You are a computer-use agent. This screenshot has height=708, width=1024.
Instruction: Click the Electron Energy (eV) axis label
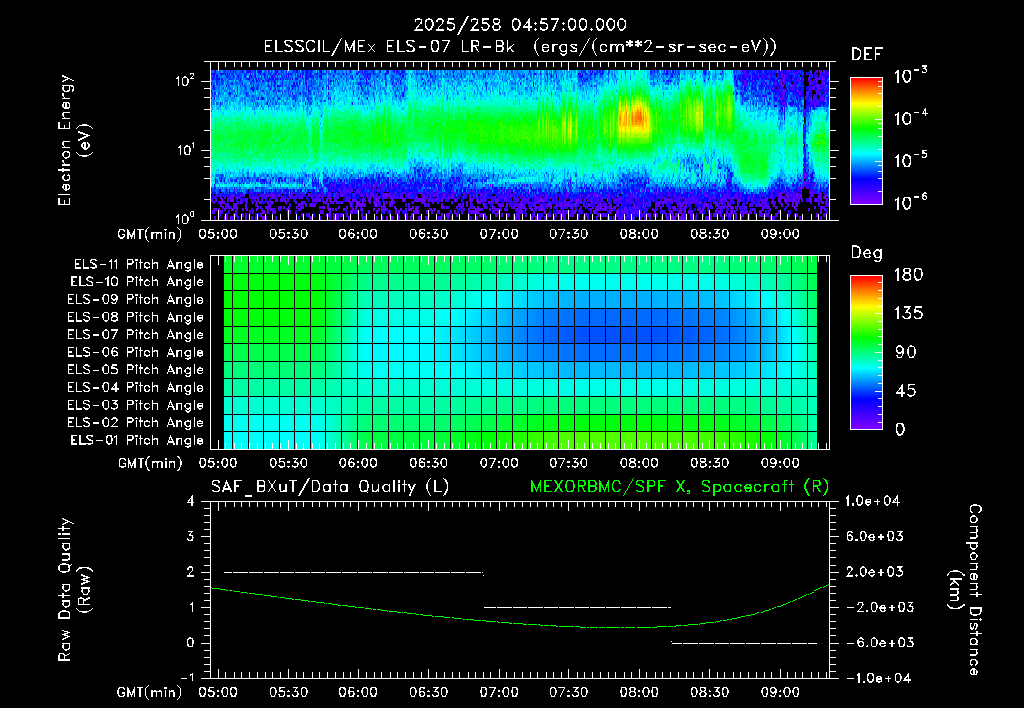(73, 140)
